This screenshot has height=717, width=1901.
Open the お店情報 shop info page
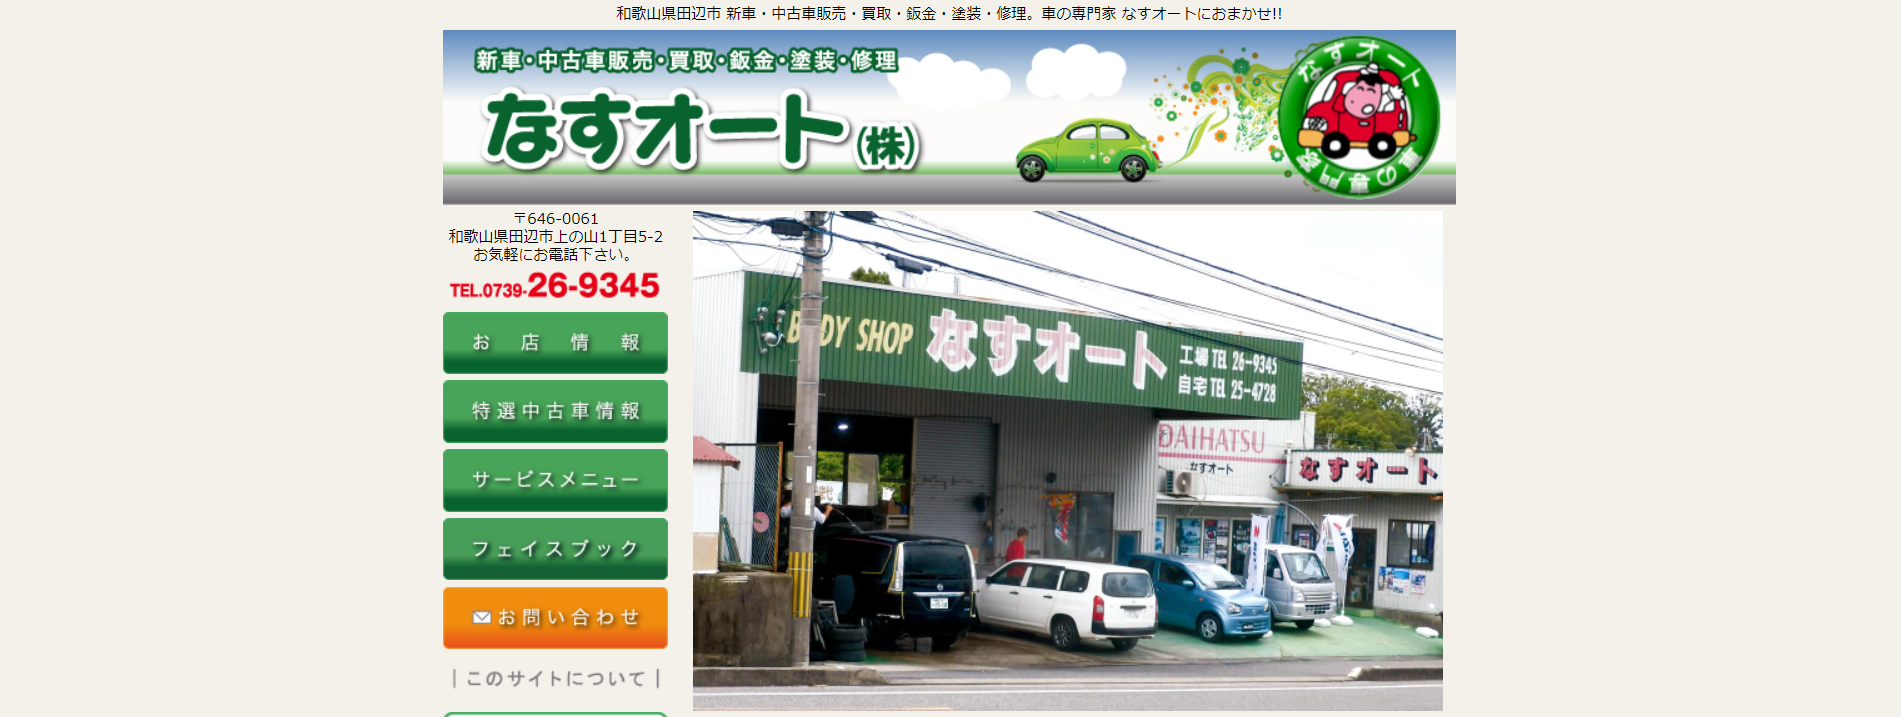pyautogui.click(x=555, y=343)
